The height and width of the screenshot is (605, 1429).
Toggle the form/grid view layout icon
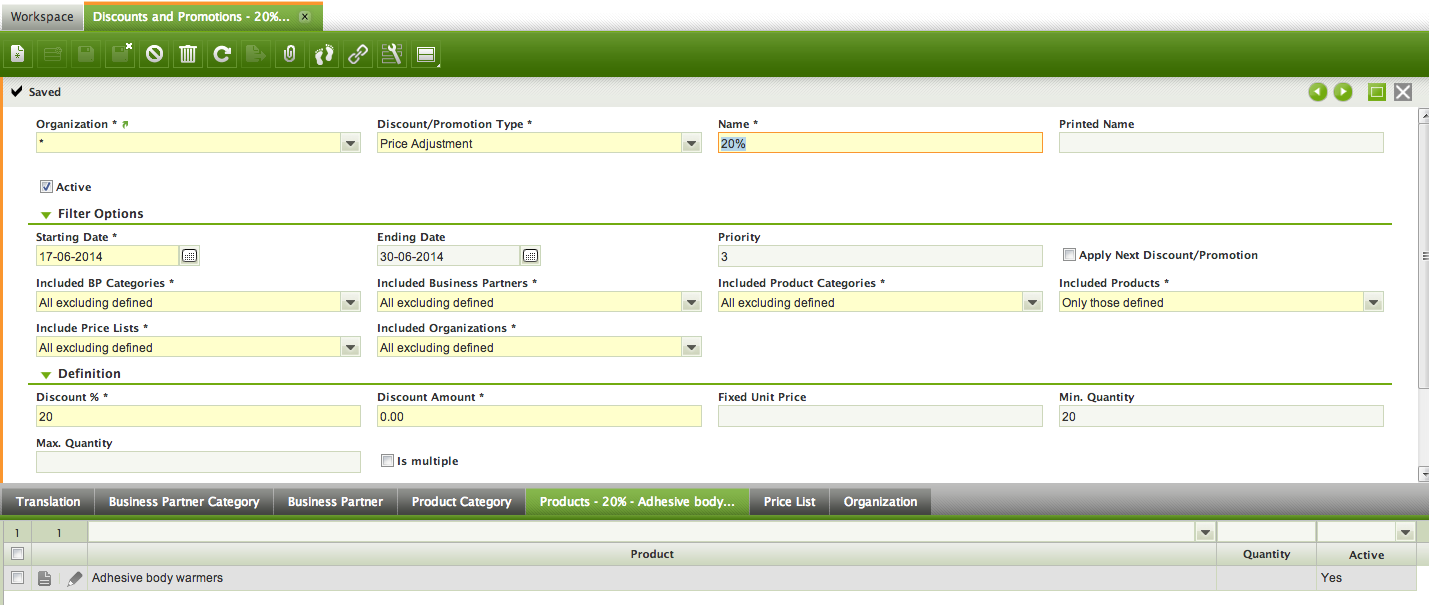click(x=426, y=54)
